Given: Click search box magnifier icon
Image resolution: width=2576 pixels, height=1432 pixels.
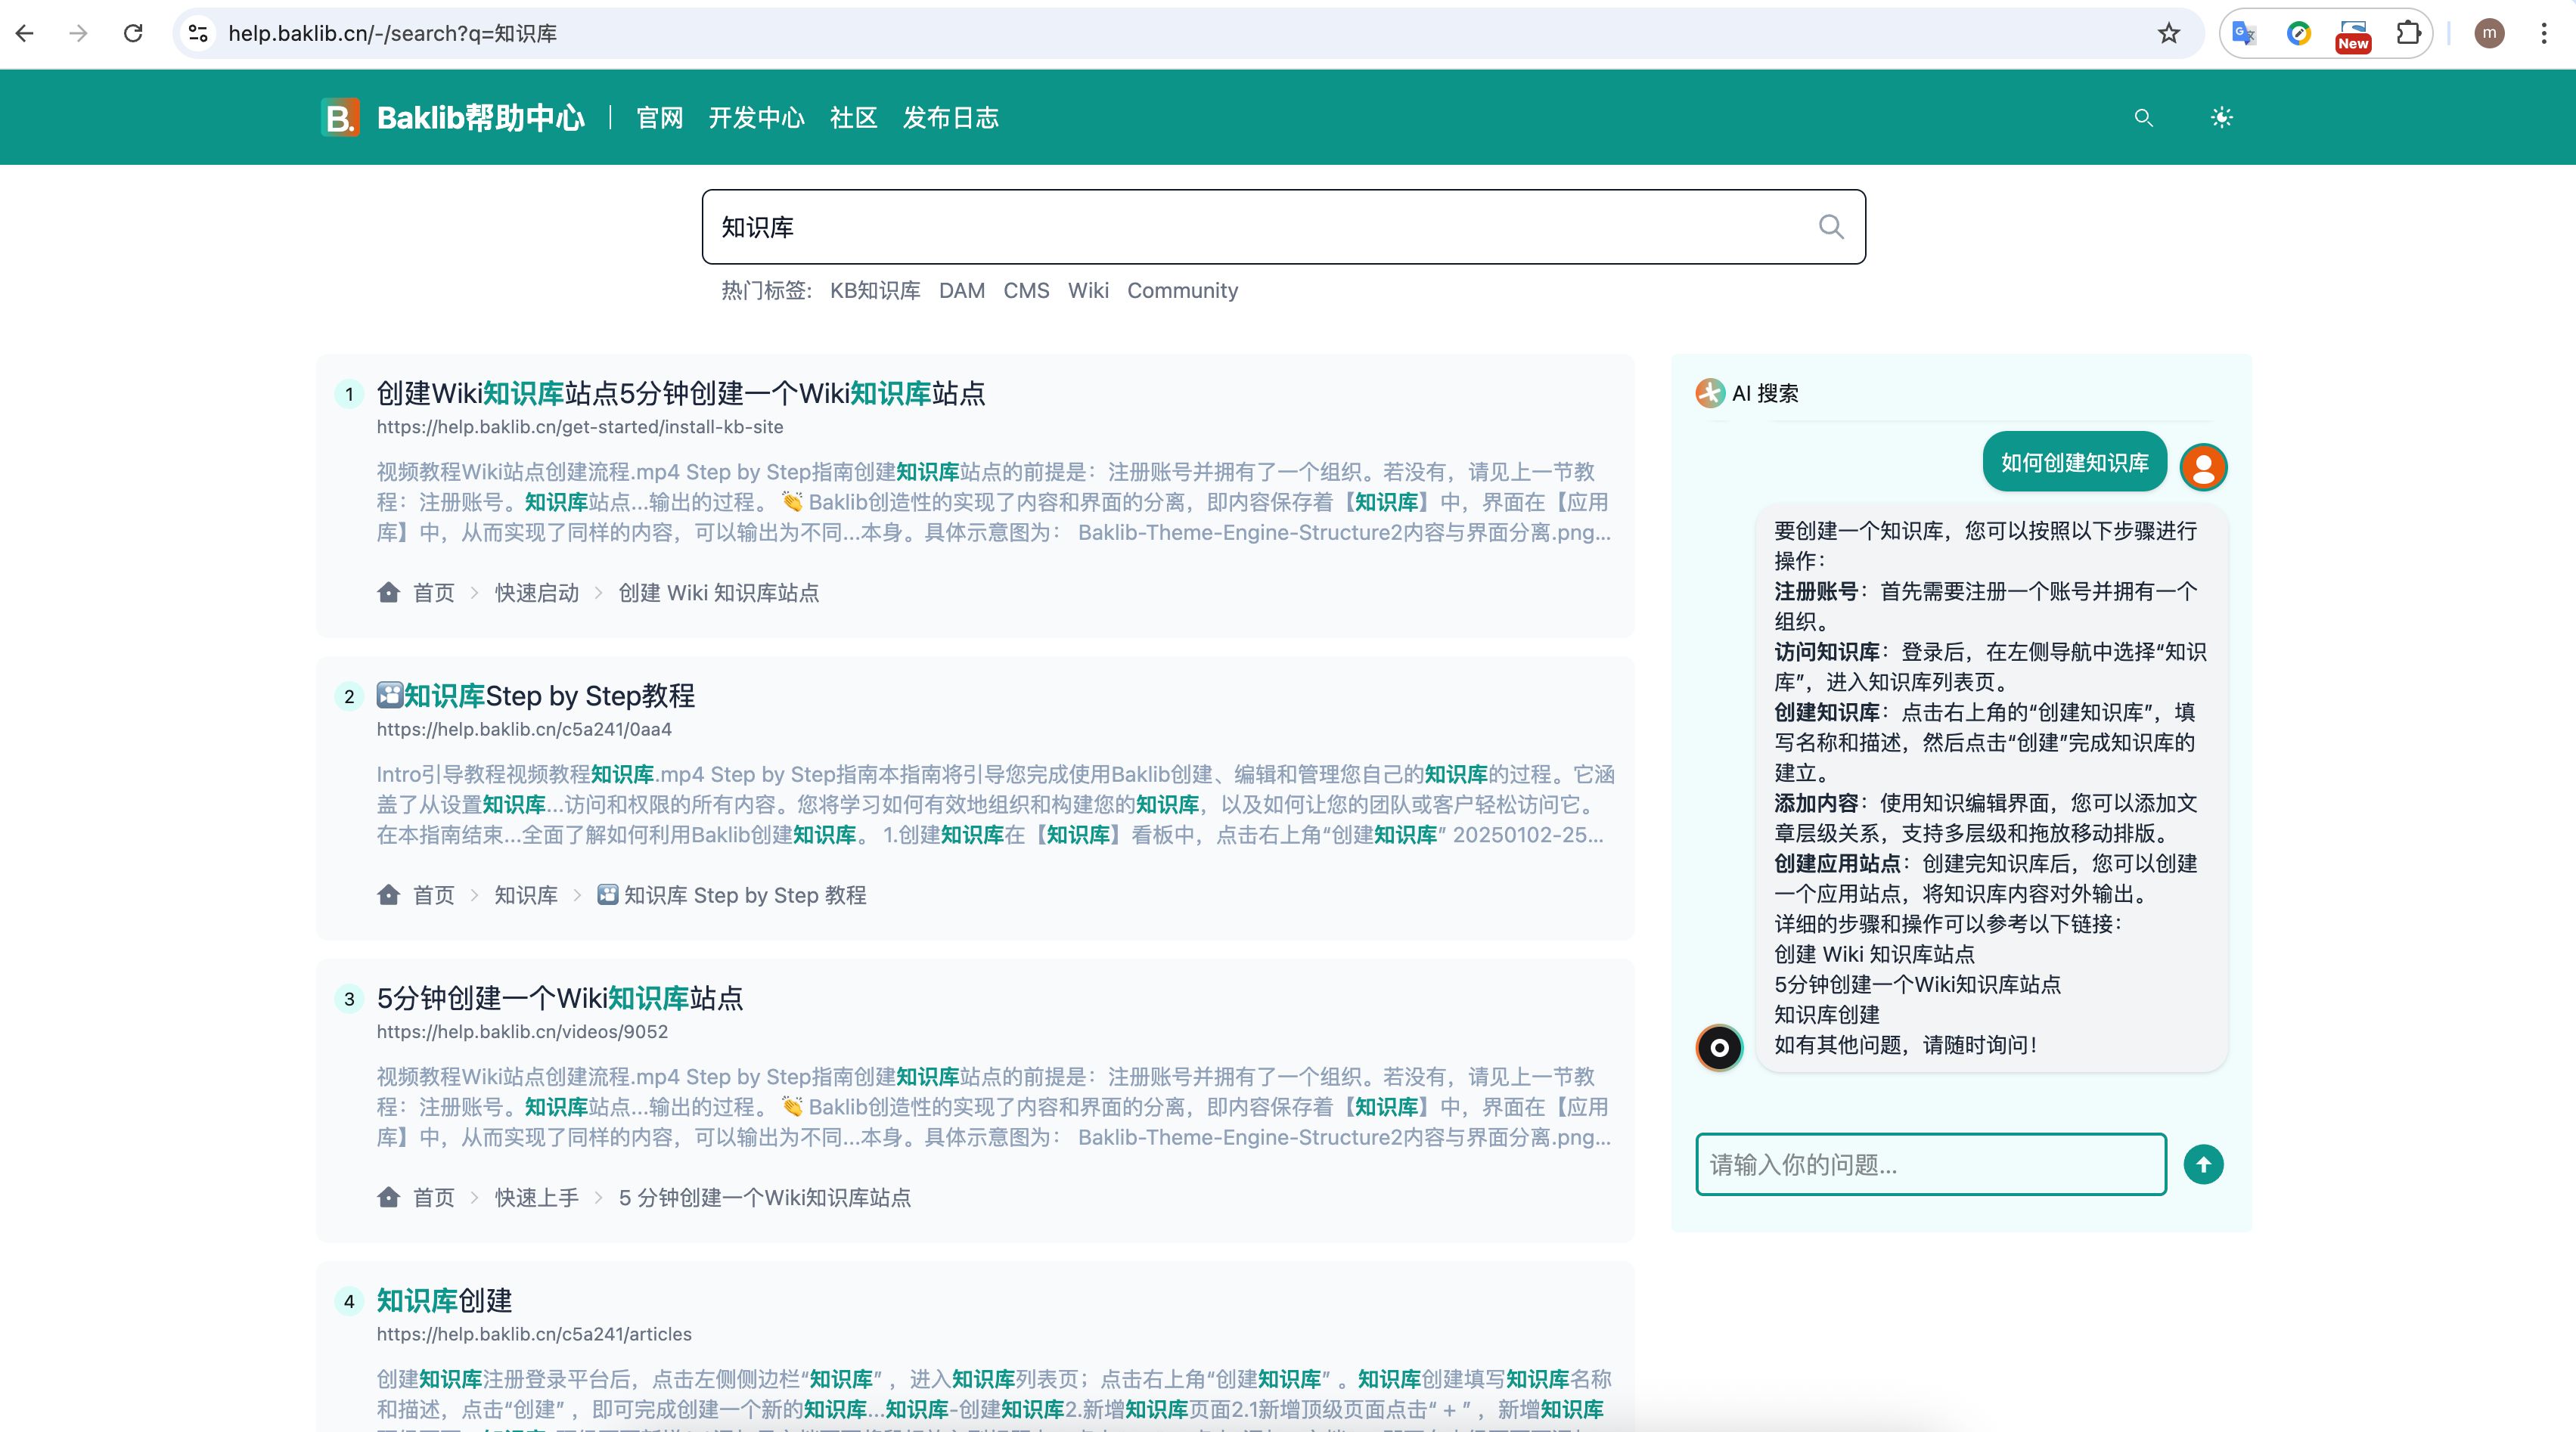Looking at the screenshot, I should tap(1830, 227).
